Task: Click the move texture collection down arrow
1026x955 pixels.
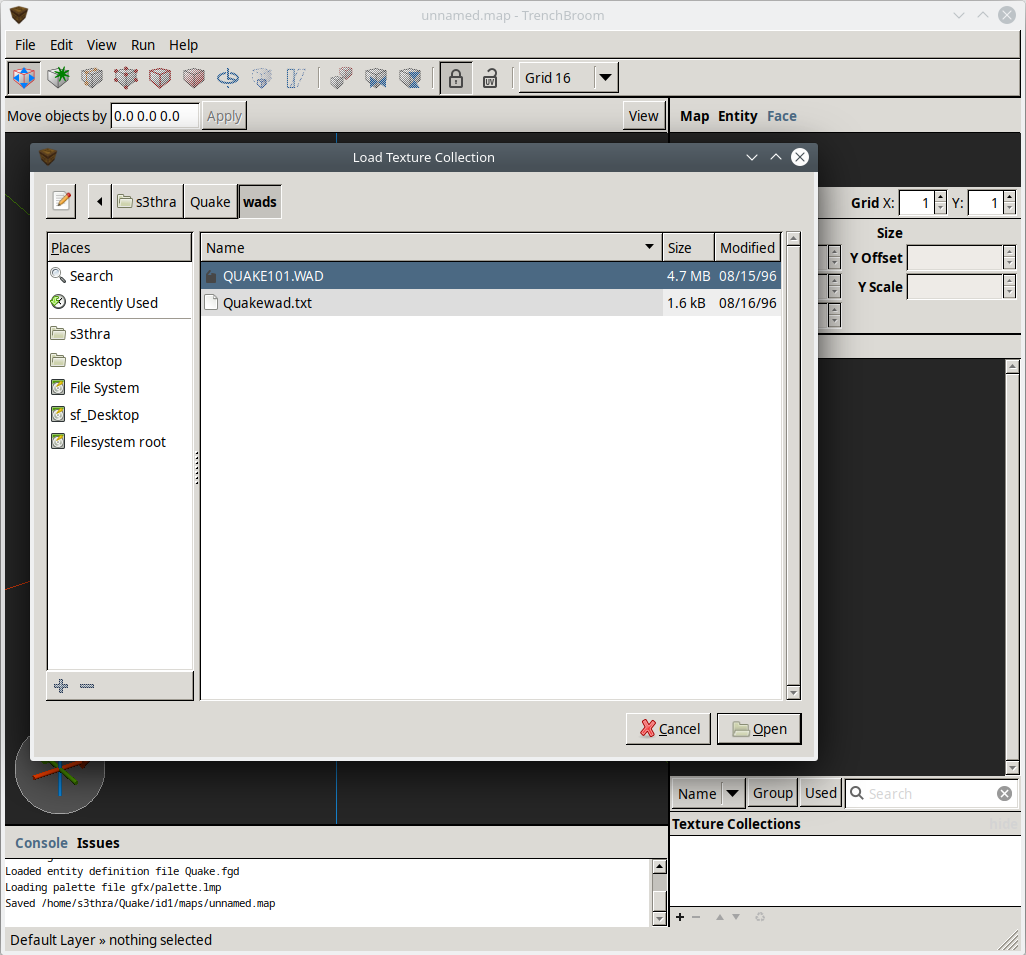Action: click(x=736, y=917)
